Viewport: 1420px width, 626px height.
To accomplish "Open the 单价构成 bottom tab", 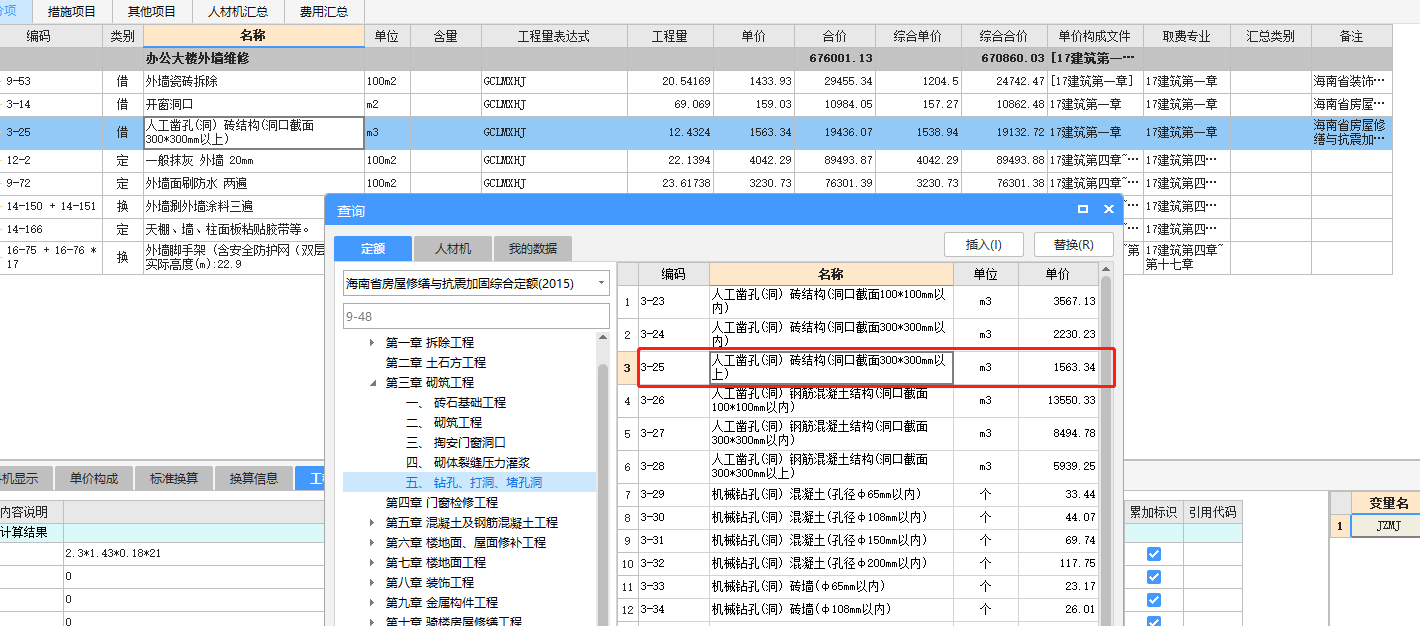I will click(x=93, y=478).
